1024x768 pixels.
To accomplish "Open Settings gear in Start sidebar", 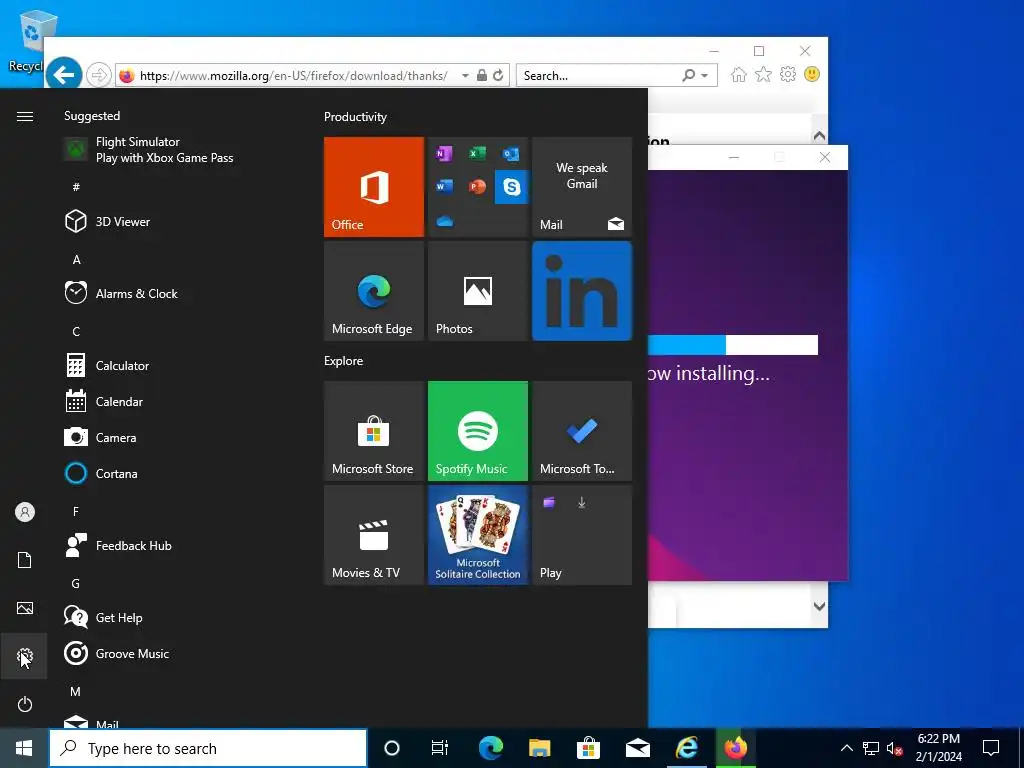I will pos(24,656).
